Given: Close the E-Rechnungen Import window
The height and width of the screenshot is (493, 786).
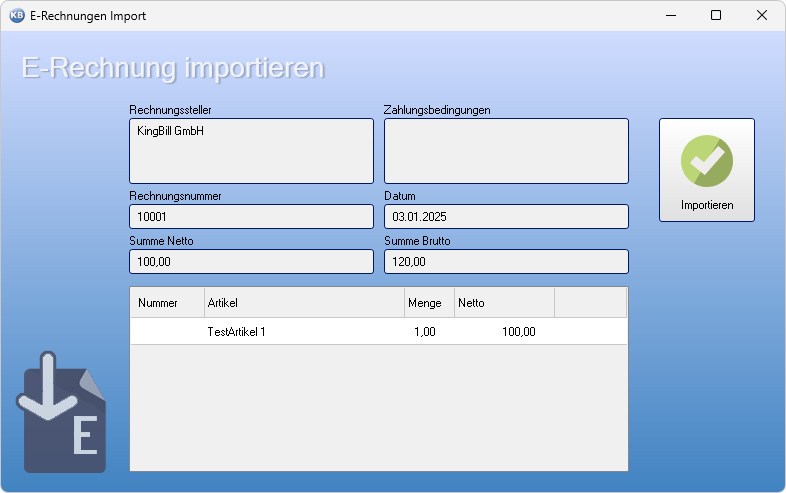Looking at the screenshot, I should pos(761,16).
